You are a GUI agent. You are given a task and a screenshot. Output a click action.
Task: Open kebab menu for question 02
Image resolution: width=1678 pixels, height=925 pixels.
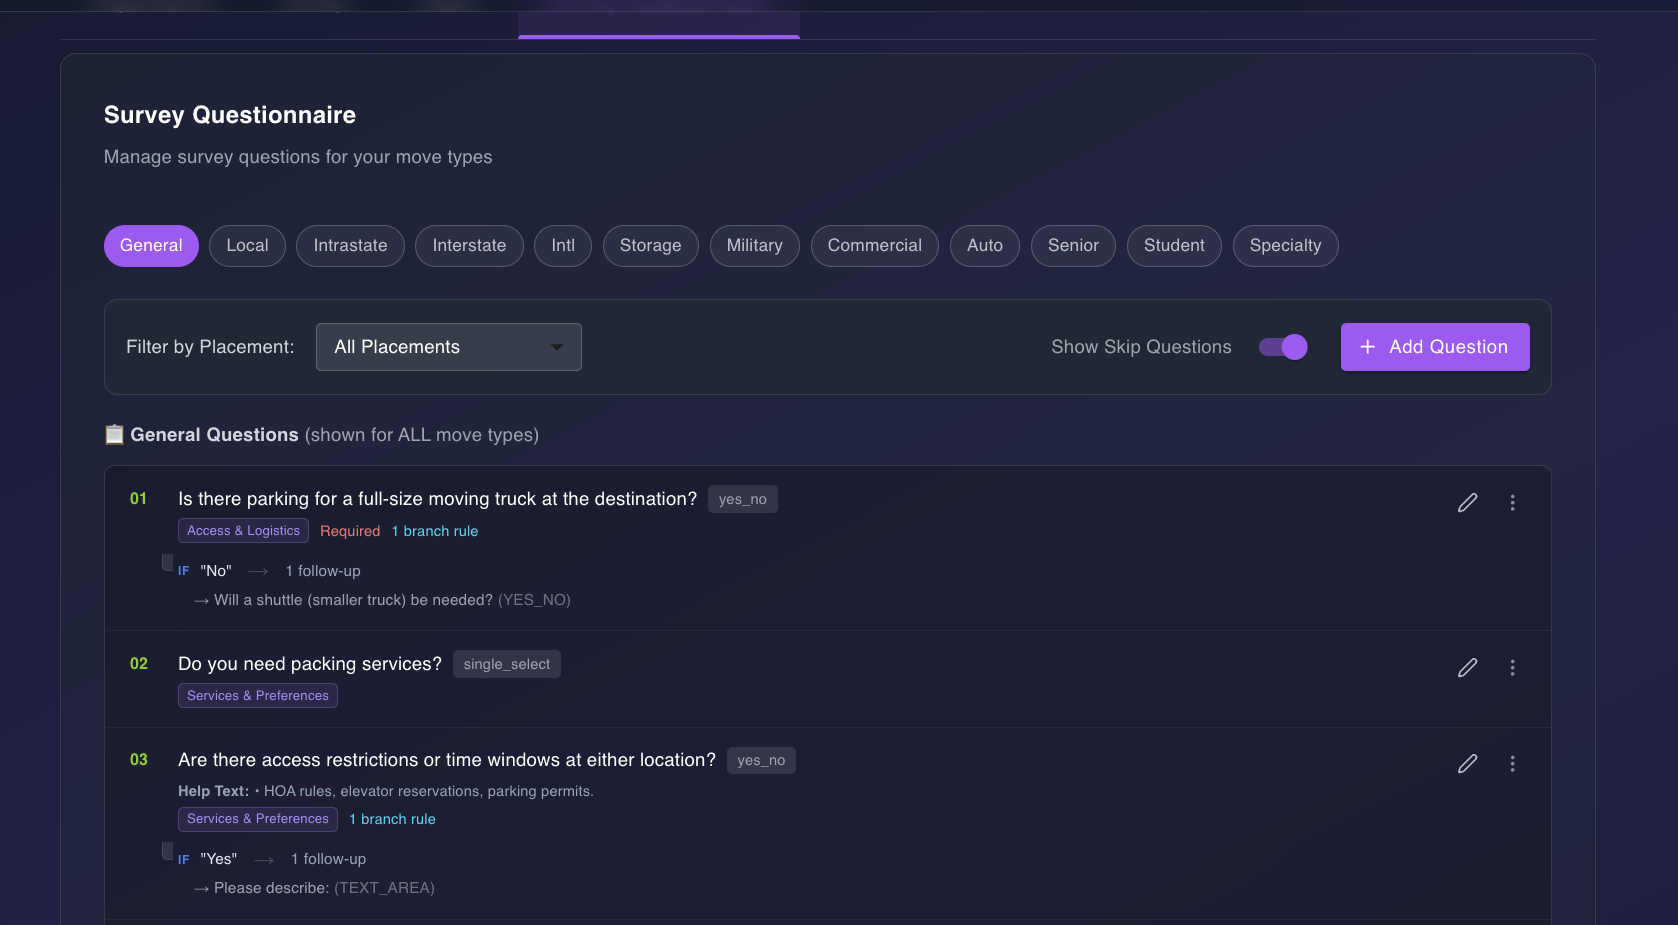1512,668
